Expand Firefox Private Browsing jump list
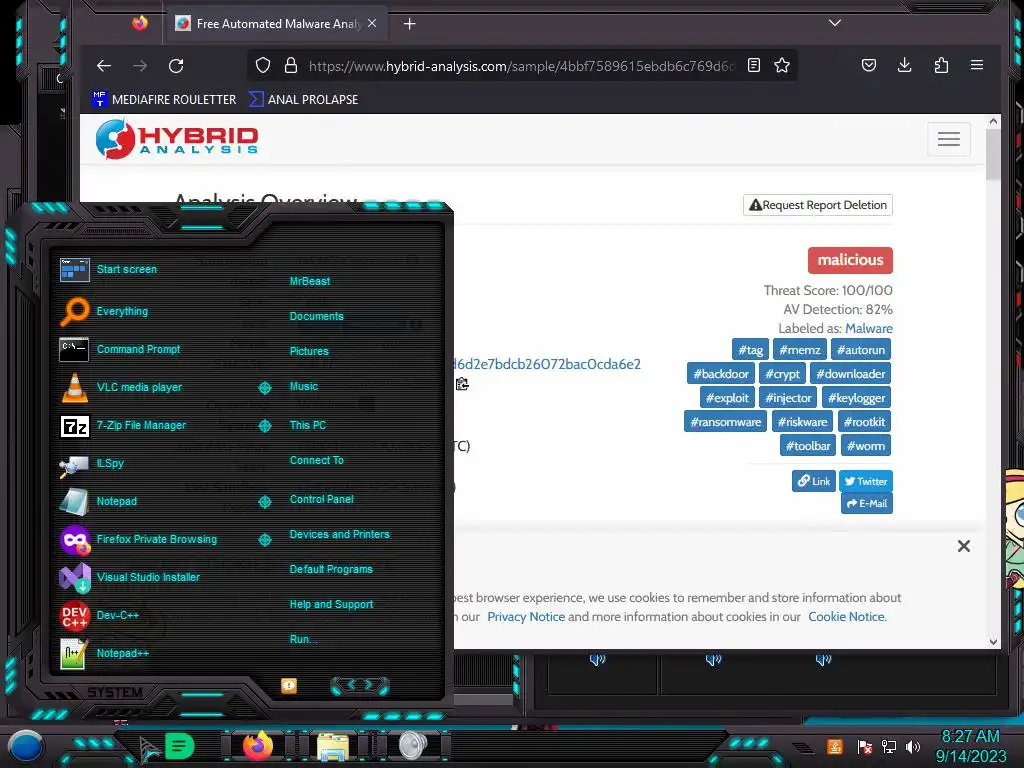Image resolution: width=1024 pixels, height=768 pixels. coord(264,539)
